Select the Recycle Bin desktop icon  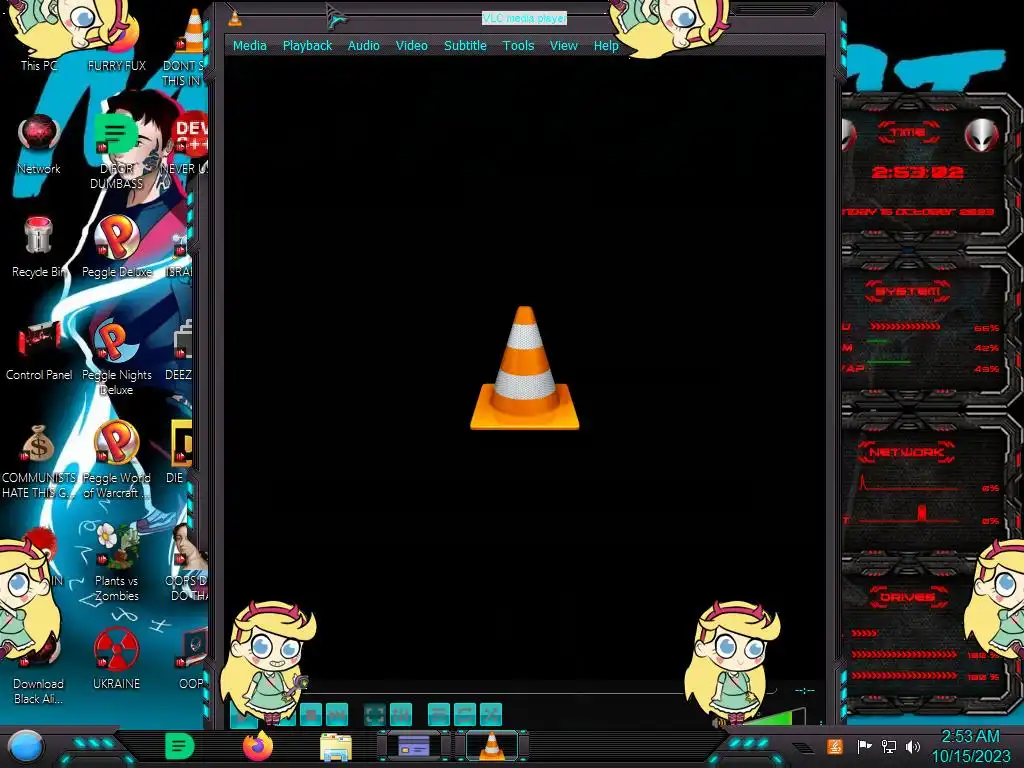(39, 248)
